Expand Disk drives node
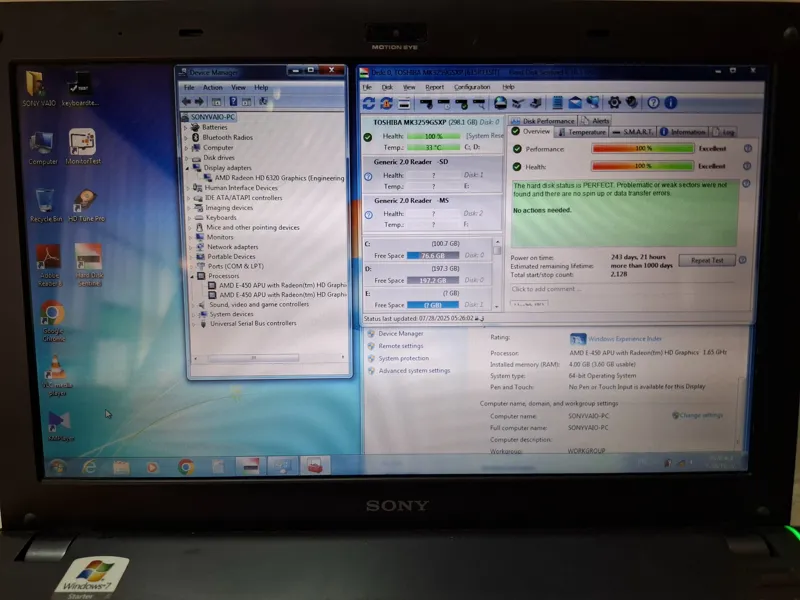The height and width of the screenshot is (600, 800). [x=187, y=158]
